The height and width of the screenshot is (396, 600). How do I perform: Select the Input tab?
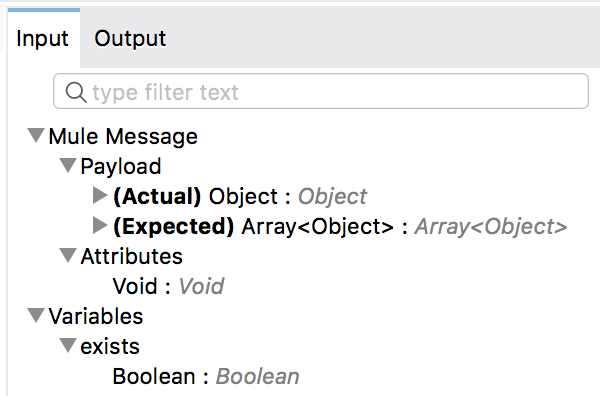[x=42, y=38]
